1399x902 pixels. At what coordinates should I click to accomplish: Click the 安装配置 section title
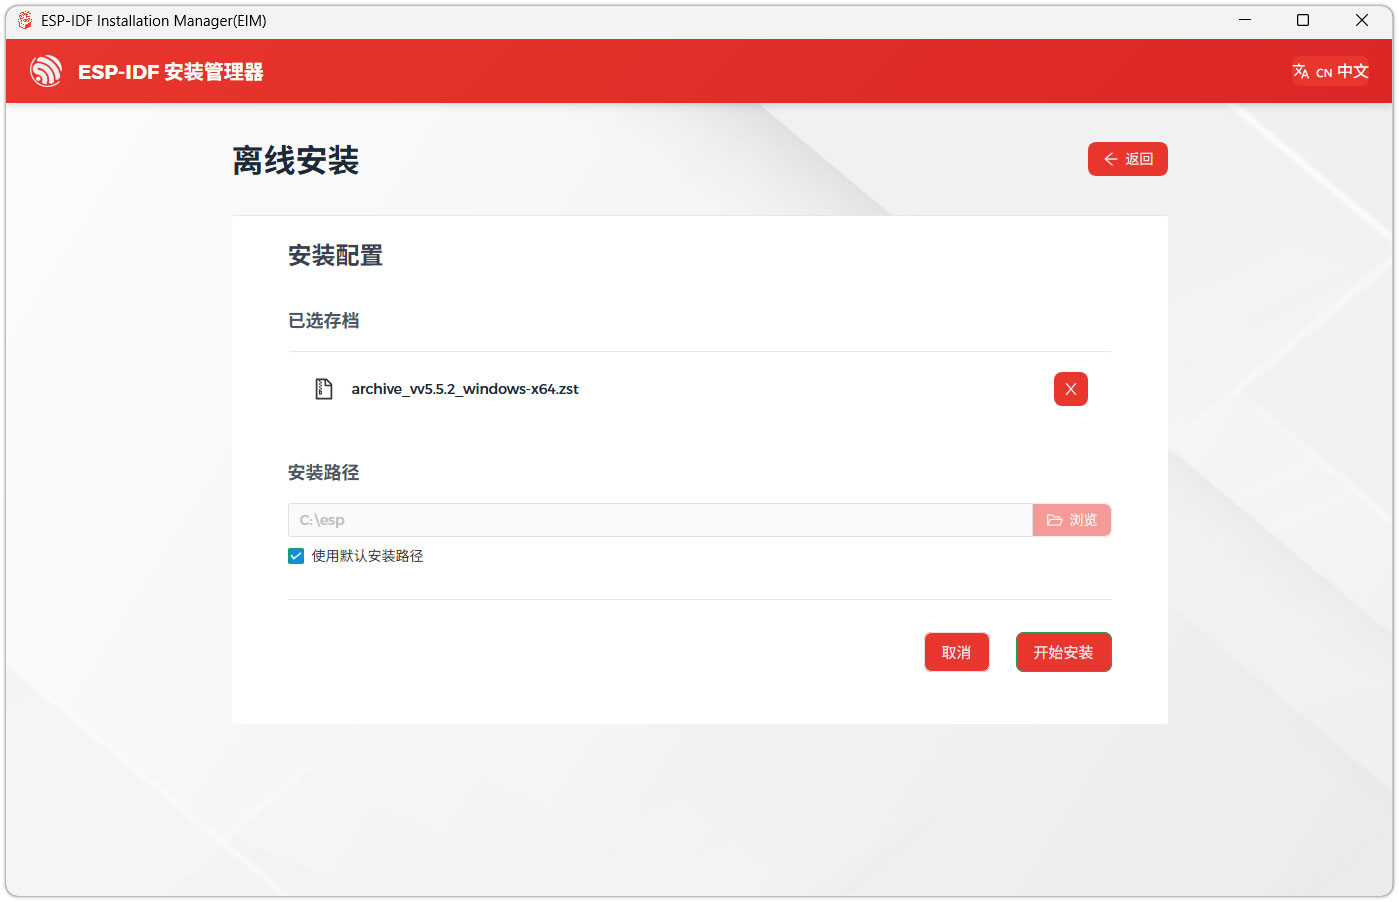335,256
